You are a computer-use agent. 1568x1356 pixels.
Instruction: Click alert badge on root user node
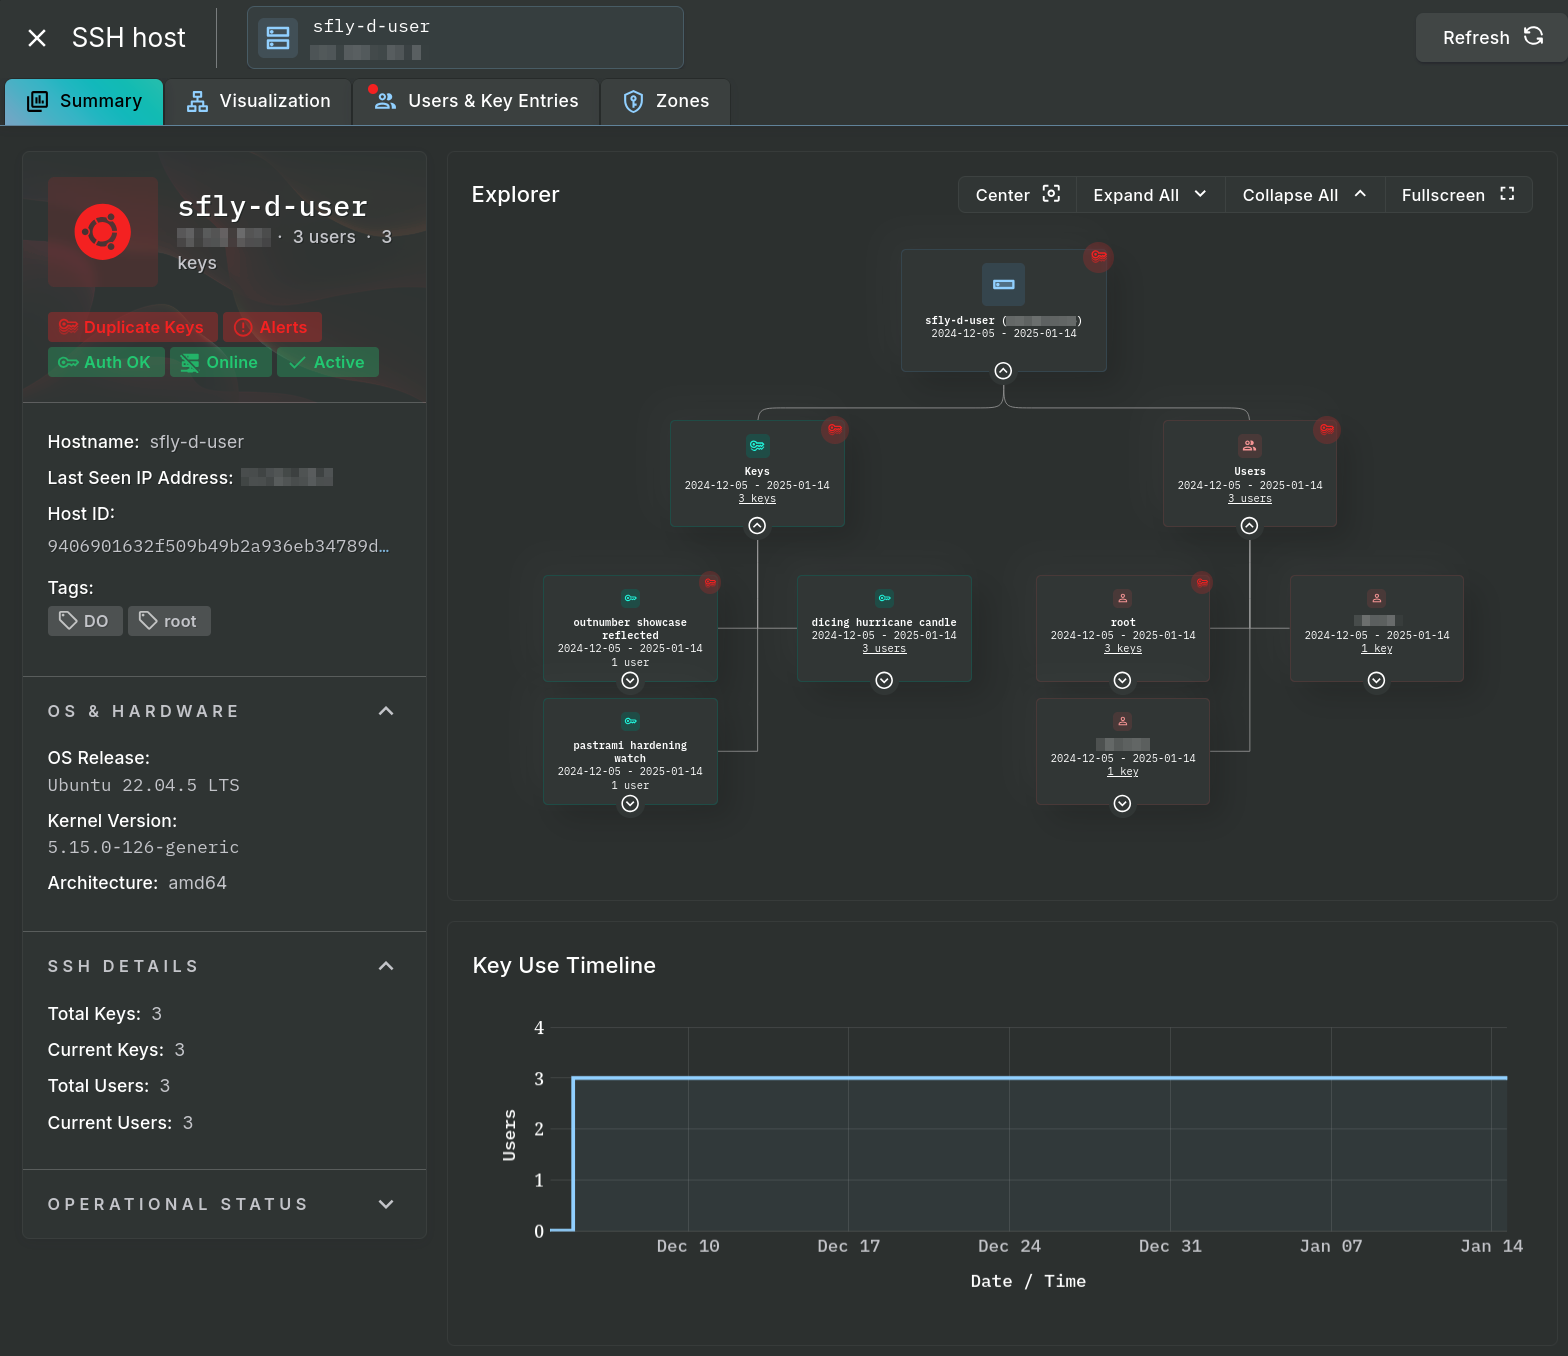point(1202,582)
